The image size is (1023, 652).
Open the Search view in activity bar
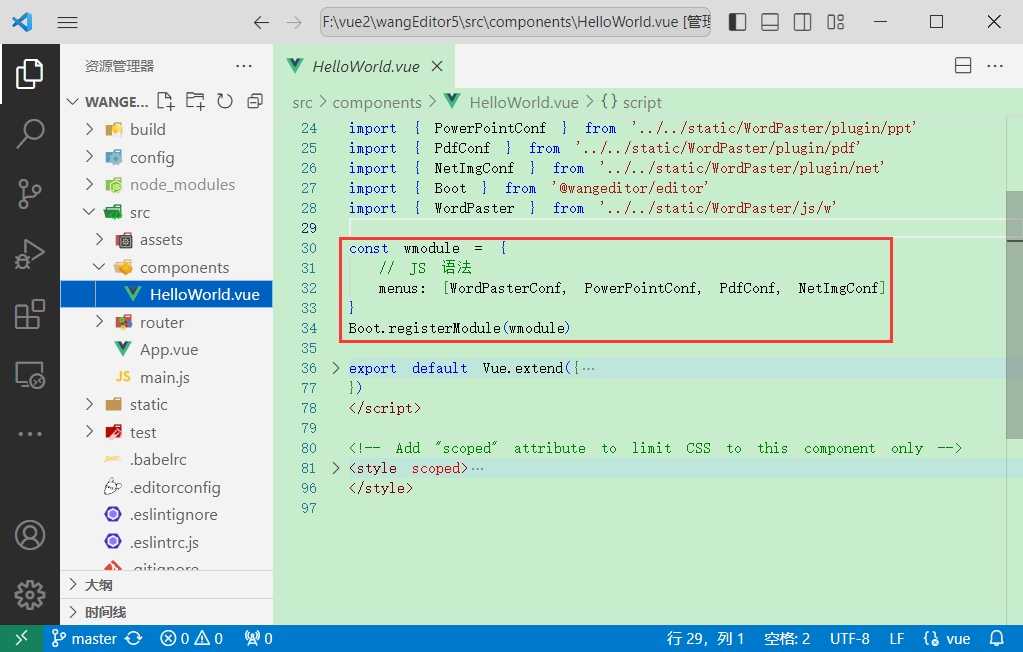click(30, 133)
